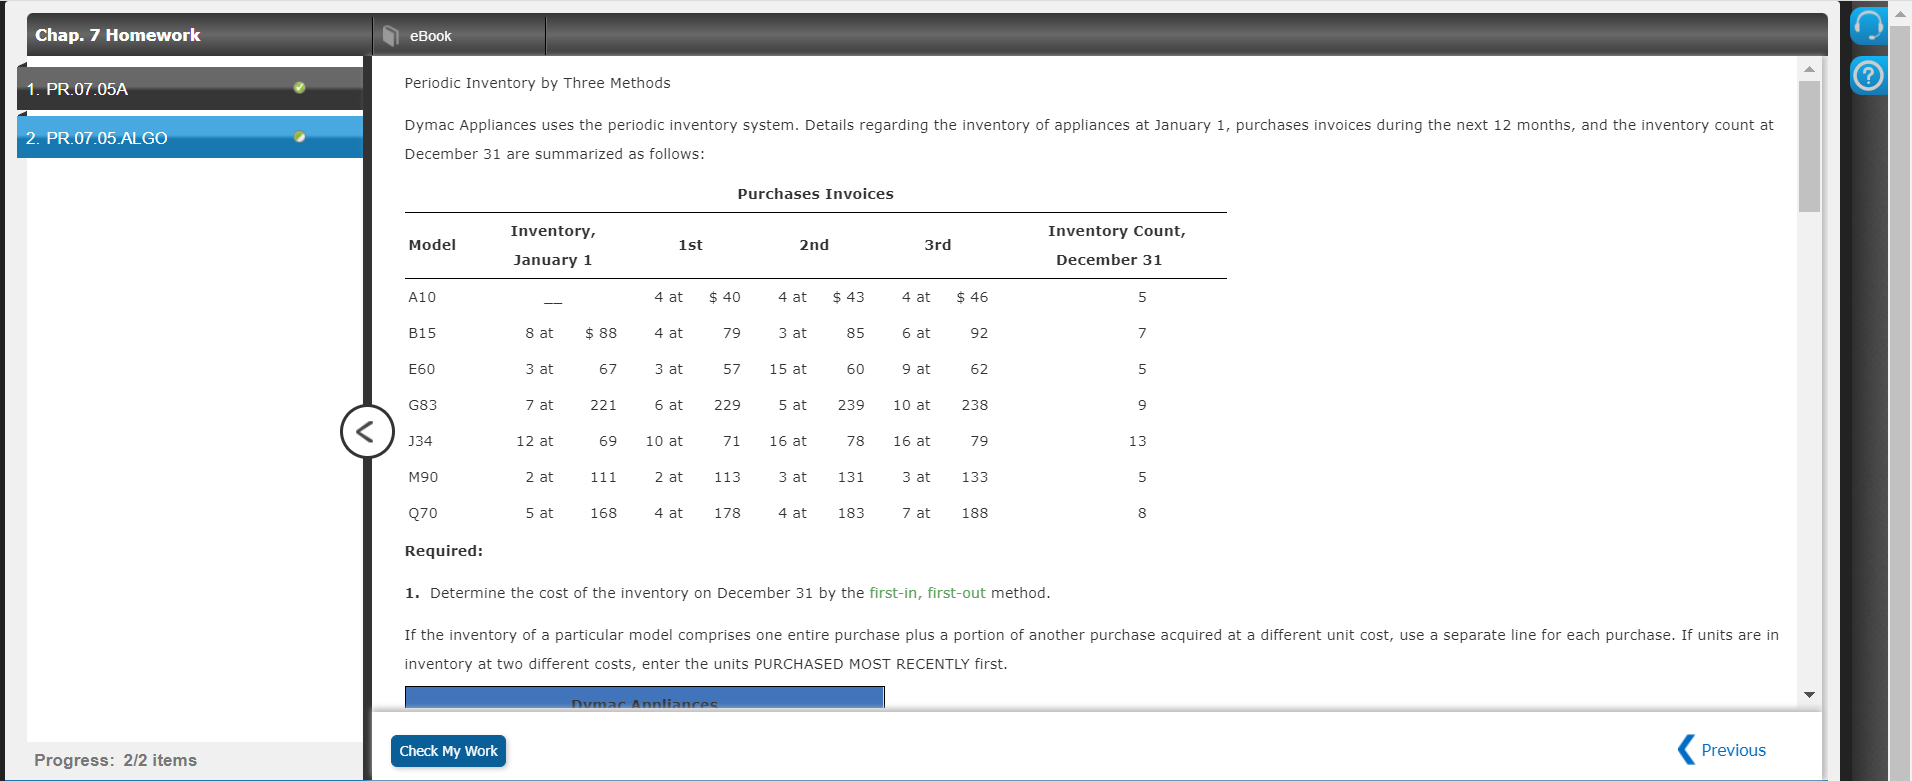
Task: Click the Chap. 7 Homework title
Action: 118,35
